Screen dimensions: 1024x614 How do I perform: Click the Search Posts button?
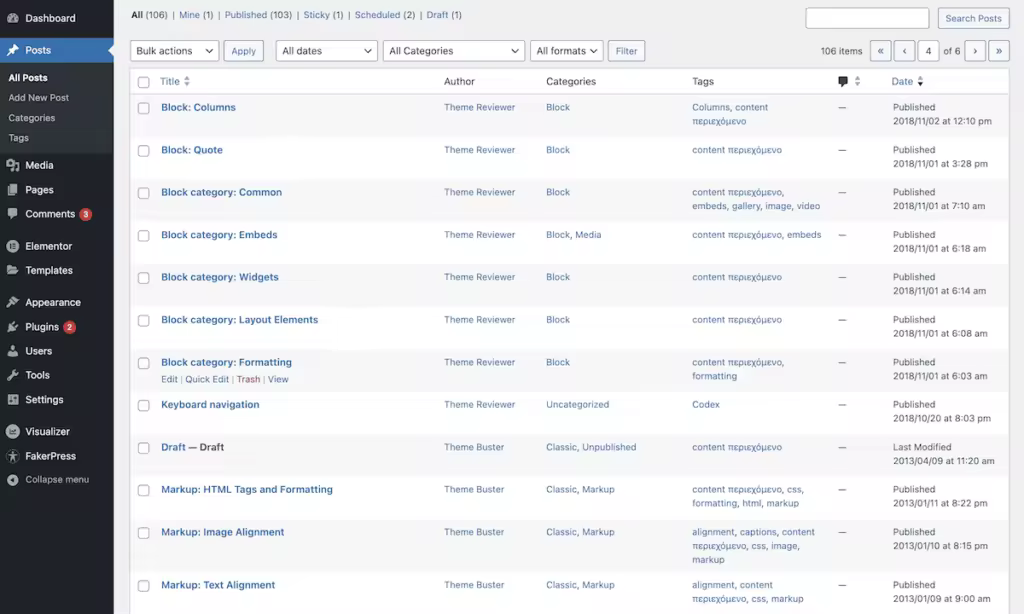tap(973, 18)
